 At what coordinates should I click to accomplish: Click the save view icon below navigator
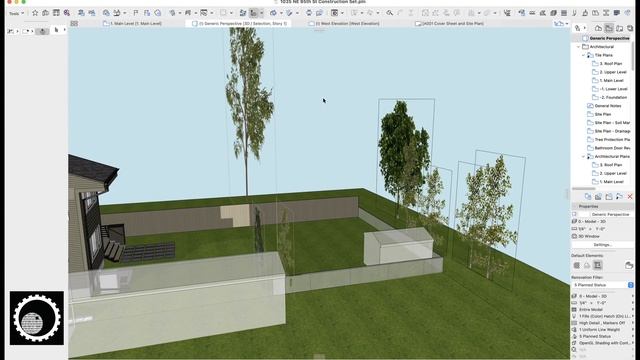(598, 197)
